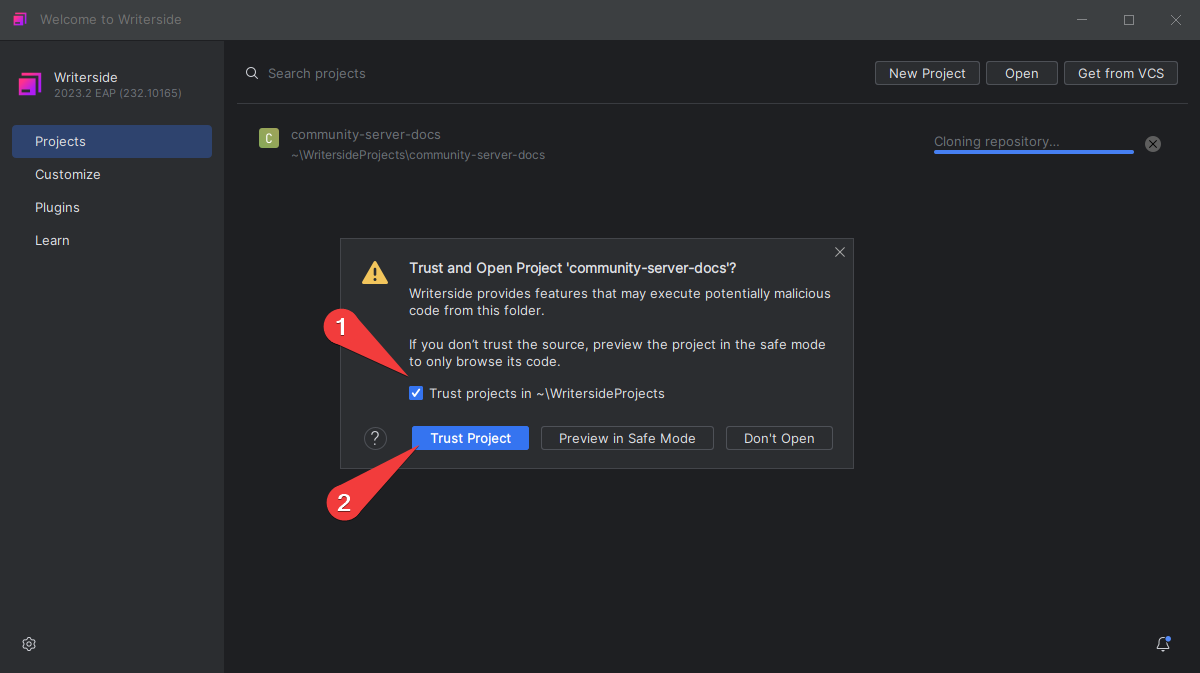This screenshot has height=673, width=1200.
Task: Click the community-server-docs project icon
Action: coord(268,139)
